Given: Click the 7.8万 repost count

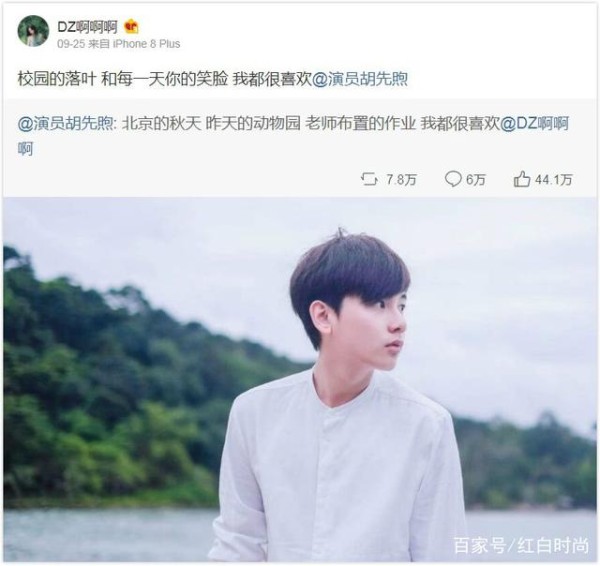Looking at the screenshot, I should coord(401,179).
